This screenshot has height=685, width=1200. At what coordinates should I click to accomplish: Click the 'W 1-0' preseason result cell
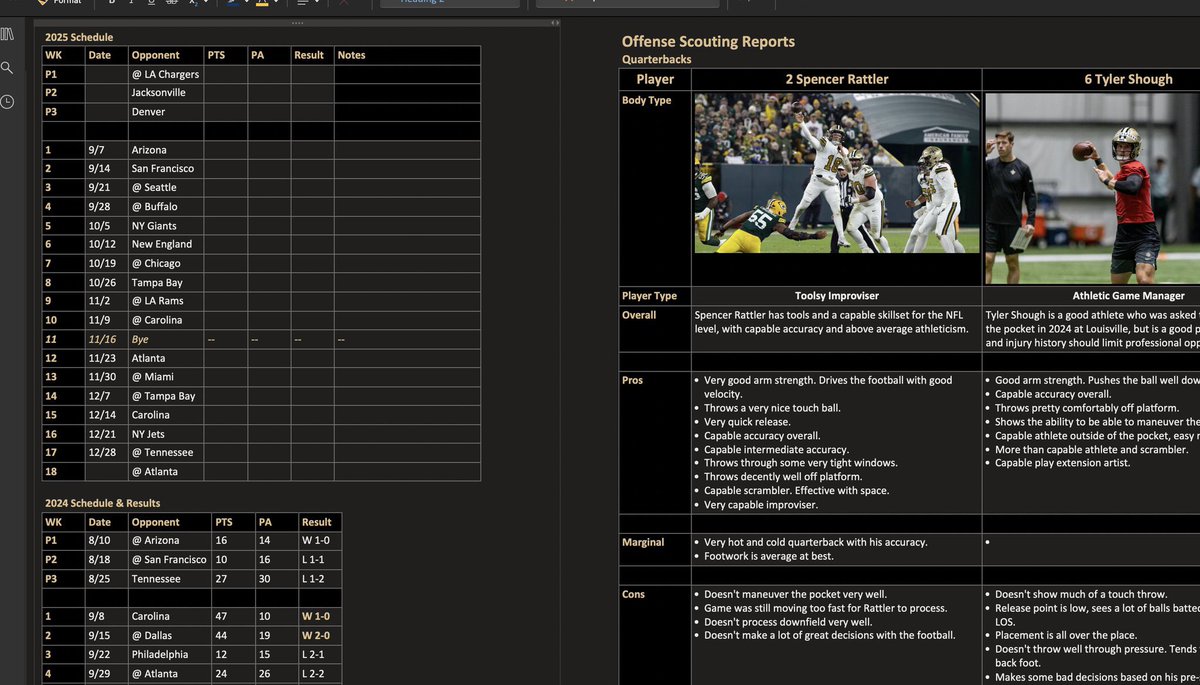tap(316, 541)
